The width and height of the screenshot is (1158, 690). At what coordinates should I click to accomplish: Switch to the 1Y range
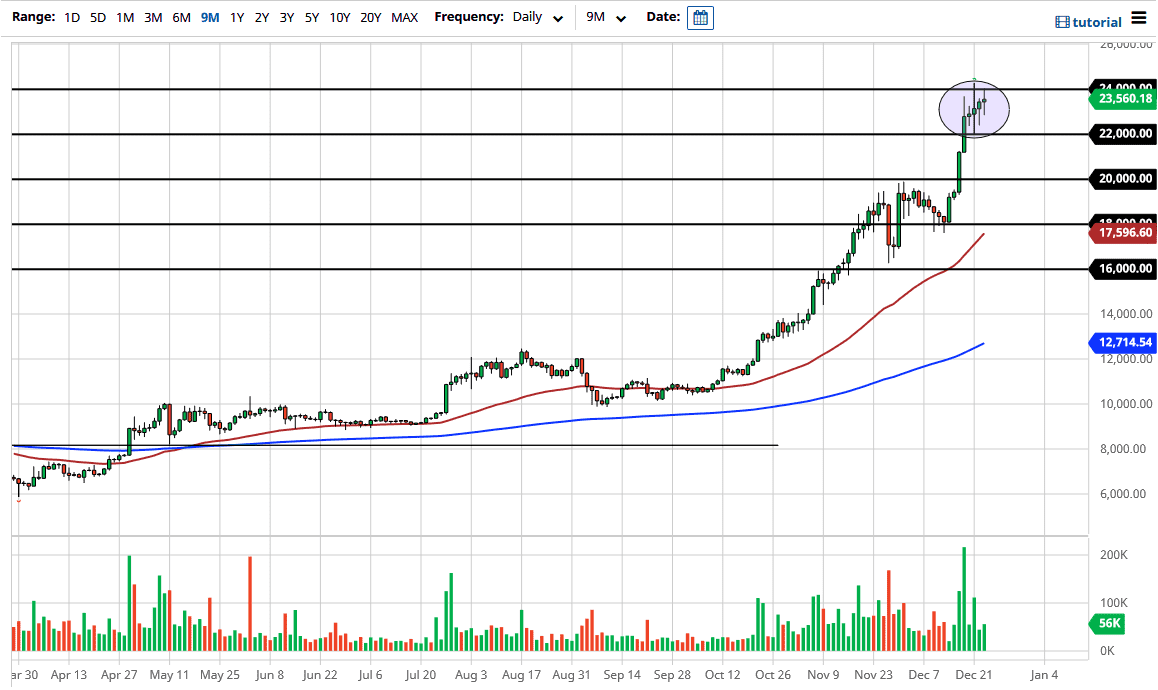237,17
